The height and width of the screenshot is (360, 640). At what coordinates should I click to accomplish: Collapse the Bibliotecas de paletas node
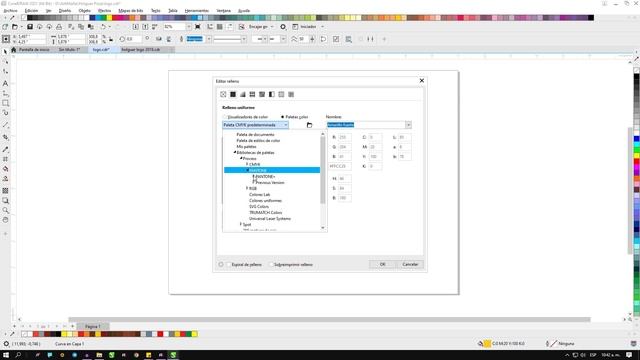[235, 152]
